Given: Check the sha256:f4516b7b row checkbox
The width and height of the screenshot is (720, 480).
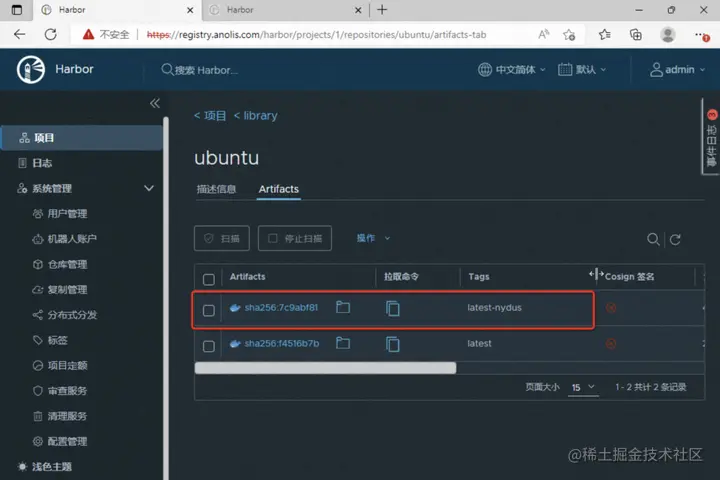Looking at the screenshot, I should click(208, 346).
